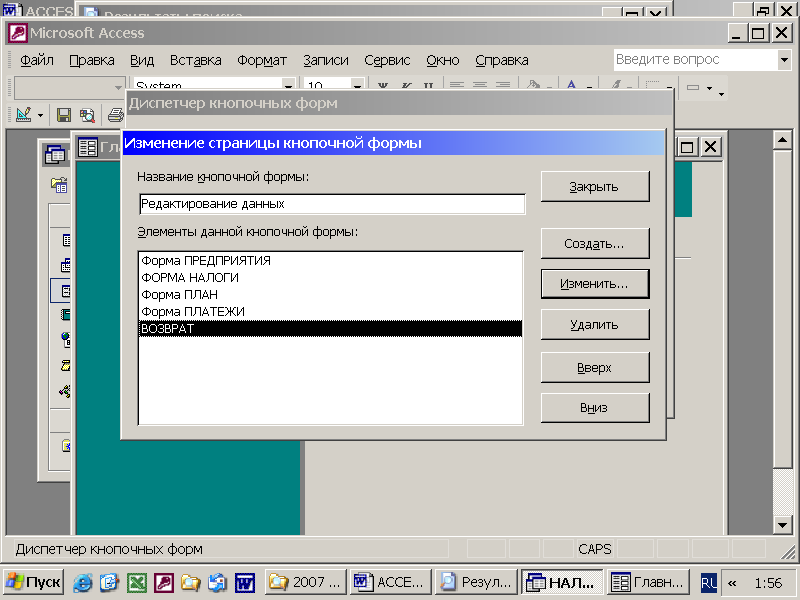
Task: Open folder explorer icon in quick launch
Action: coord(190,582)
